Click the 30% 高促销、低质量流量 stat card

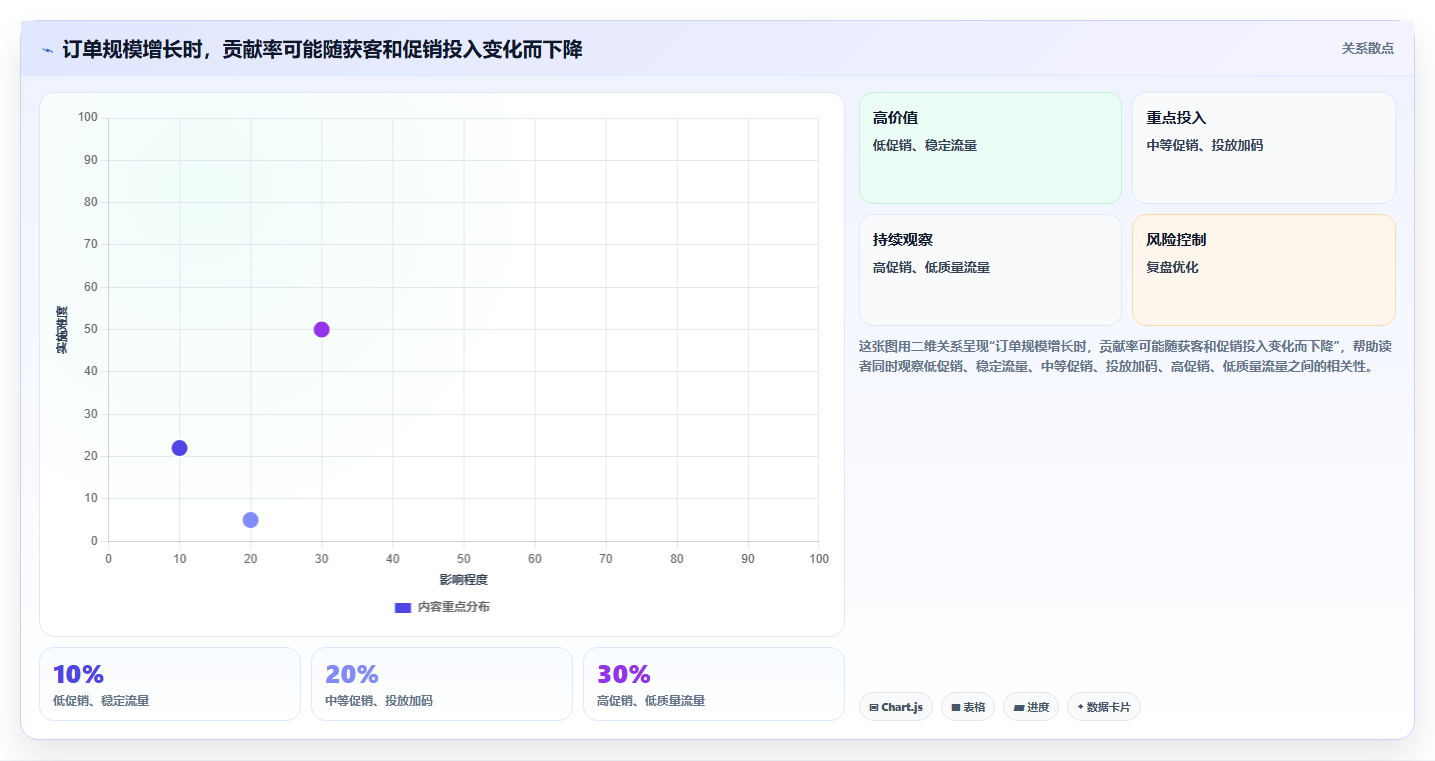[714, 684]
